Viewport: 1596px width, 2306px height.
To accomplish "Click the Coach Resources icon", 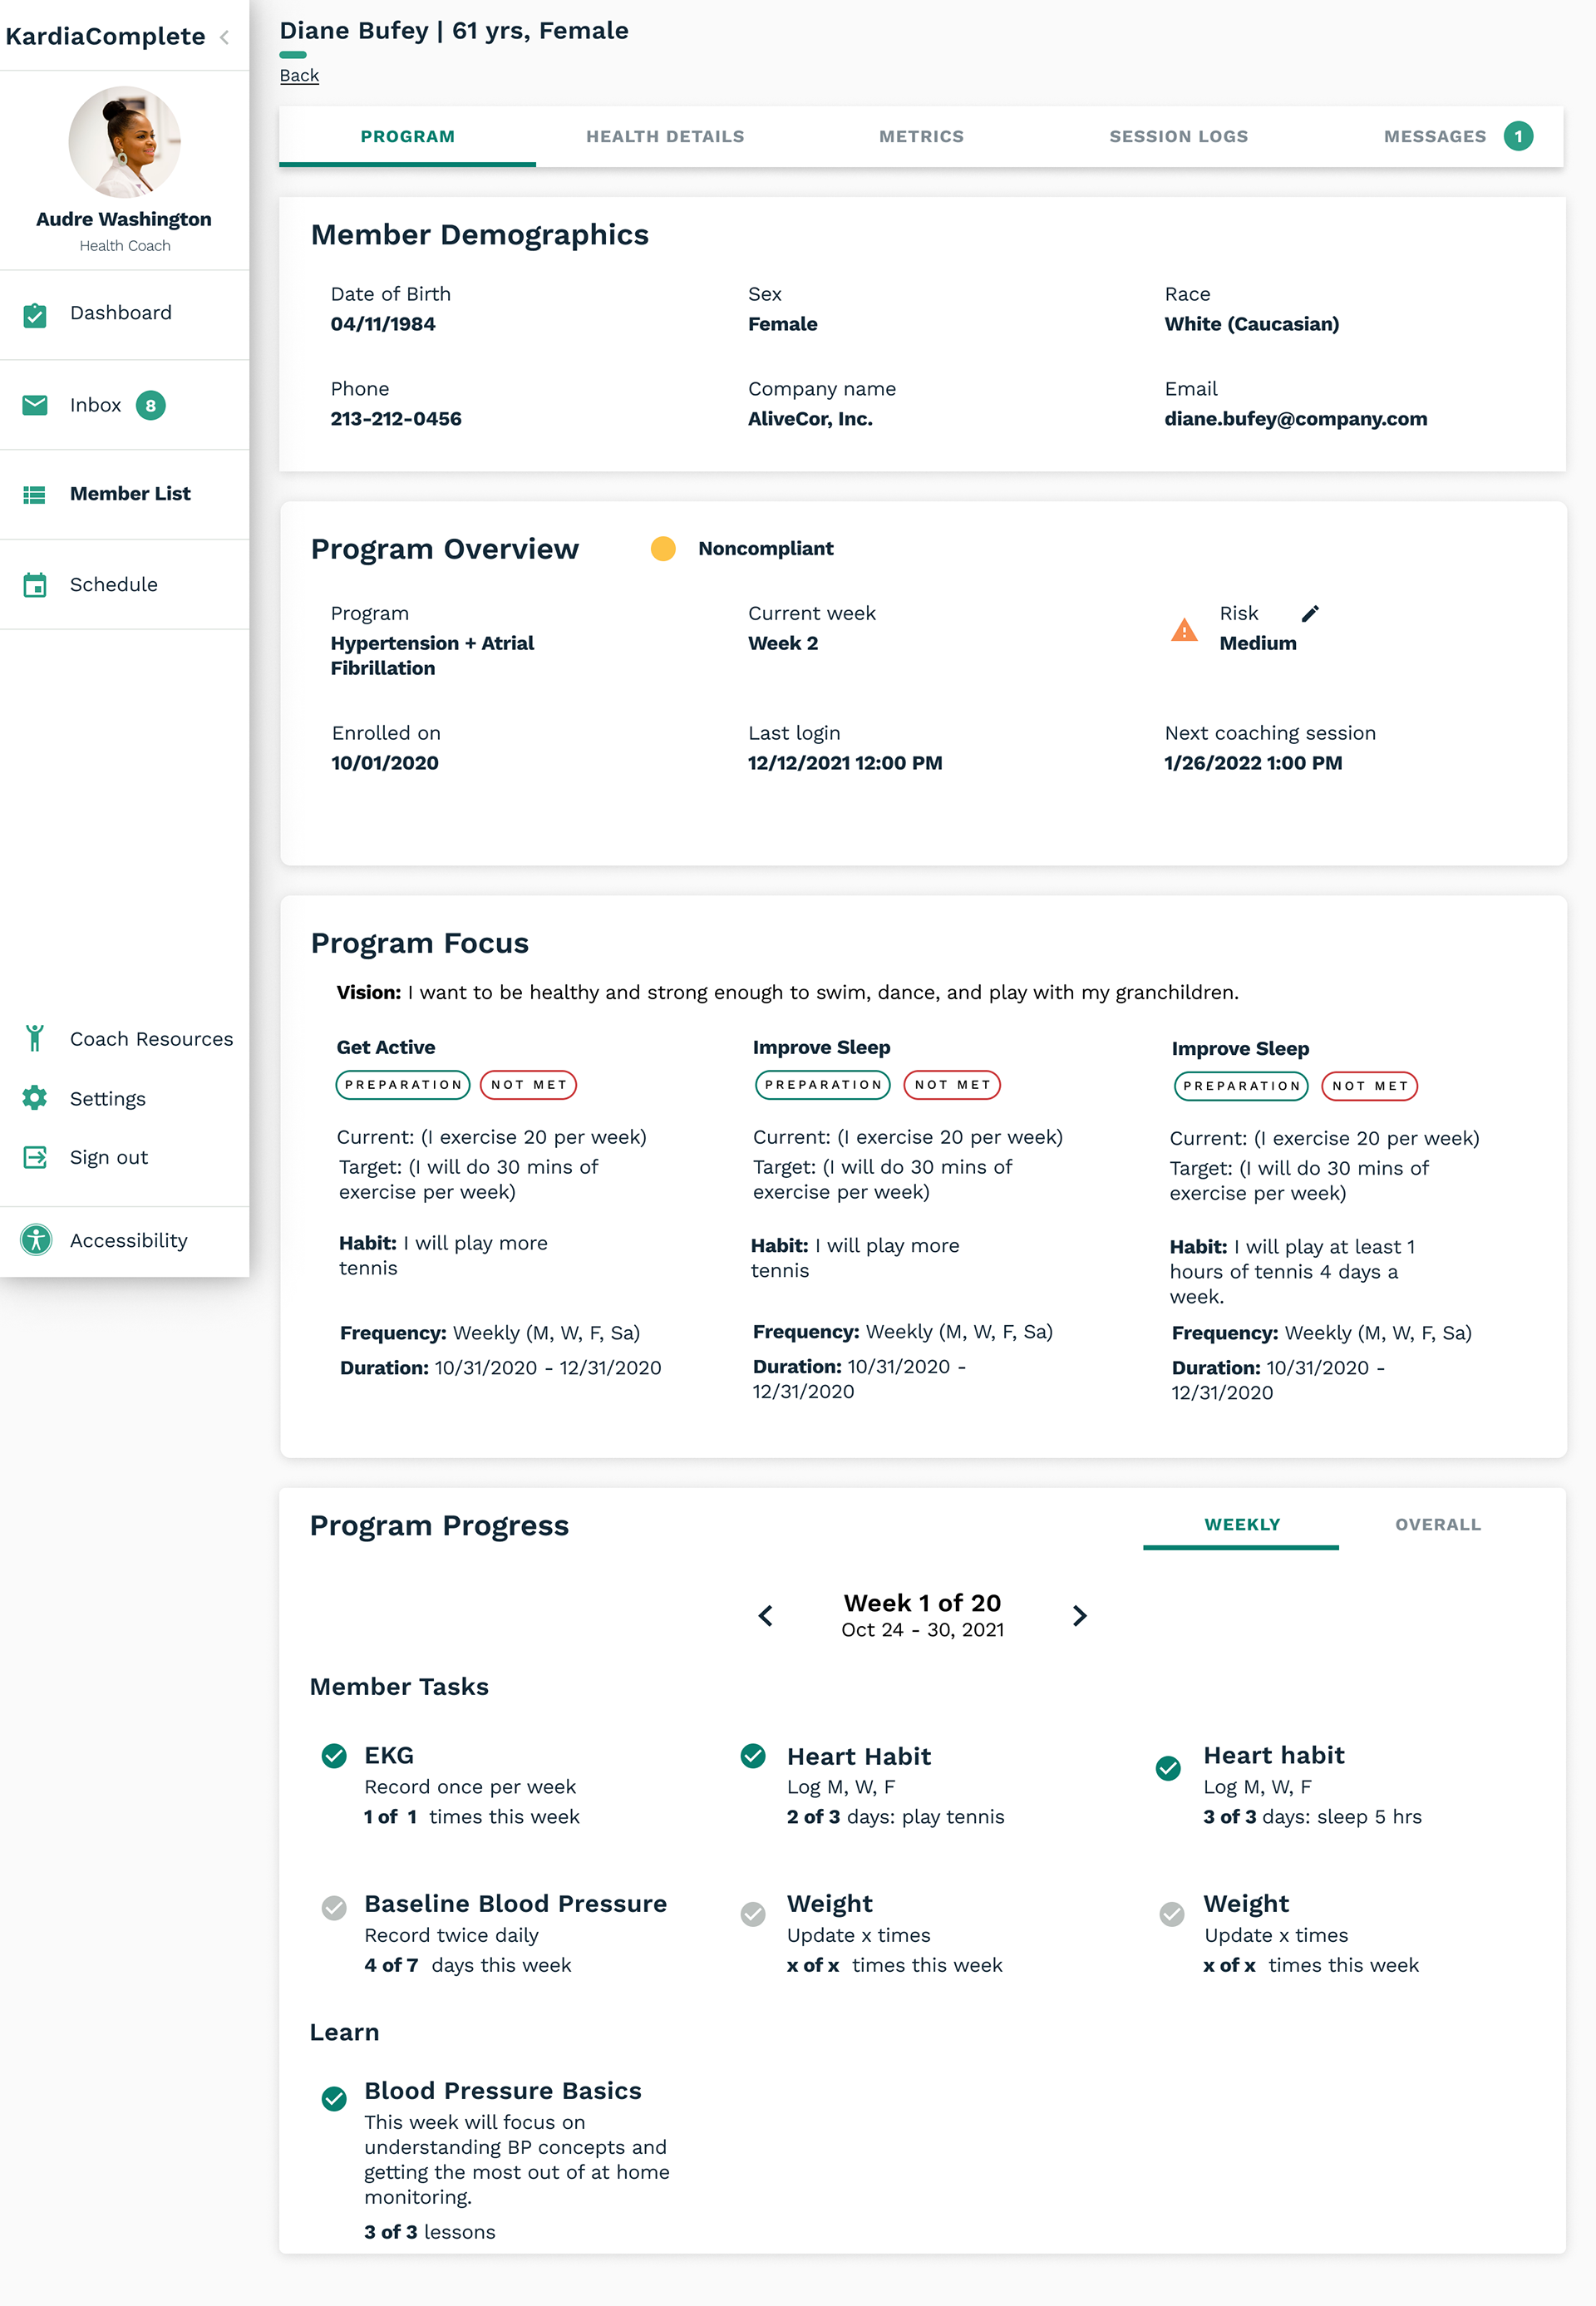I will (x=35, y=1039).
